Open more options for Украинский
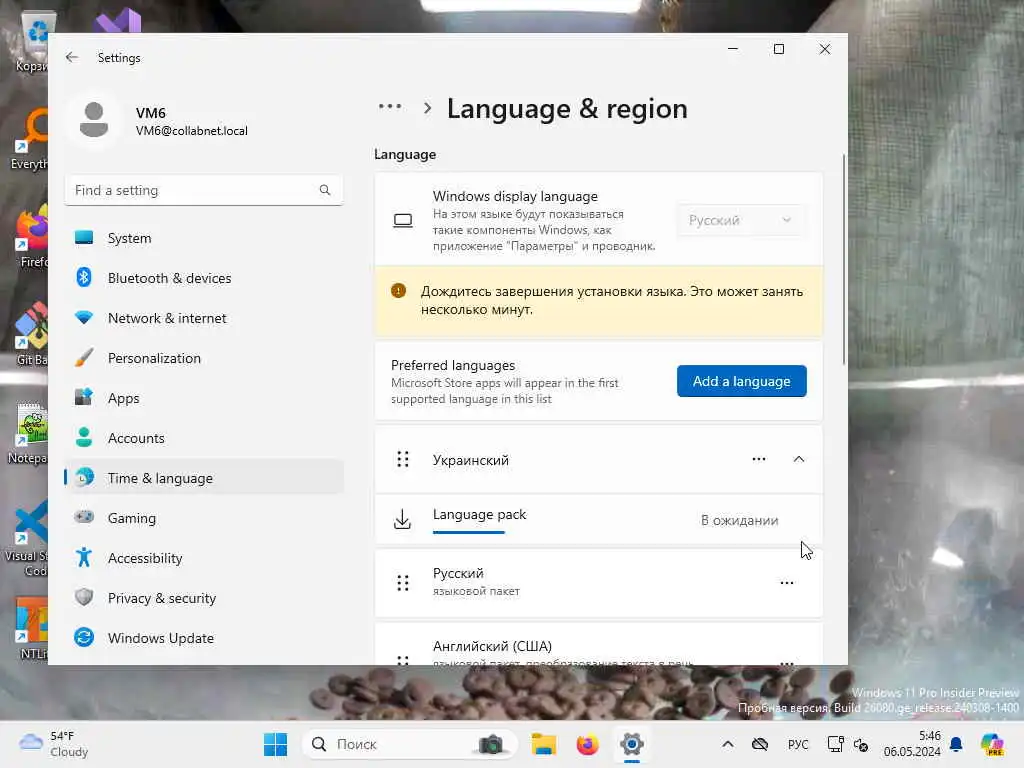Screen dimensions: 1024x768 pos(759,459)
